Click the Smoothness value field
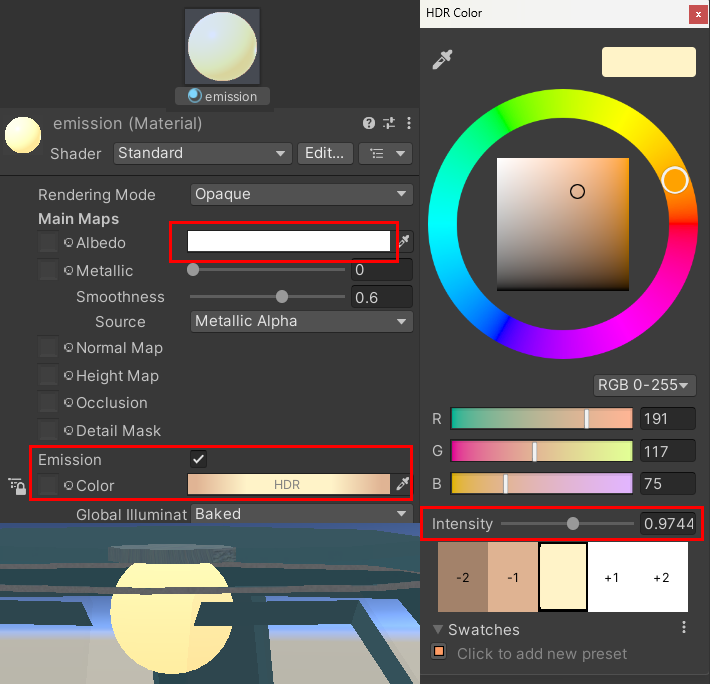 tap(382, 297)
